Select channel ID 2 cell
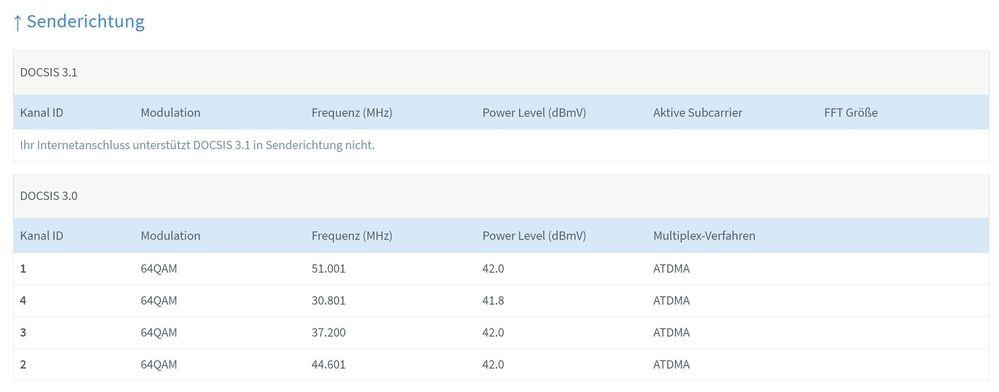The image size is (999, 392). 24,365
